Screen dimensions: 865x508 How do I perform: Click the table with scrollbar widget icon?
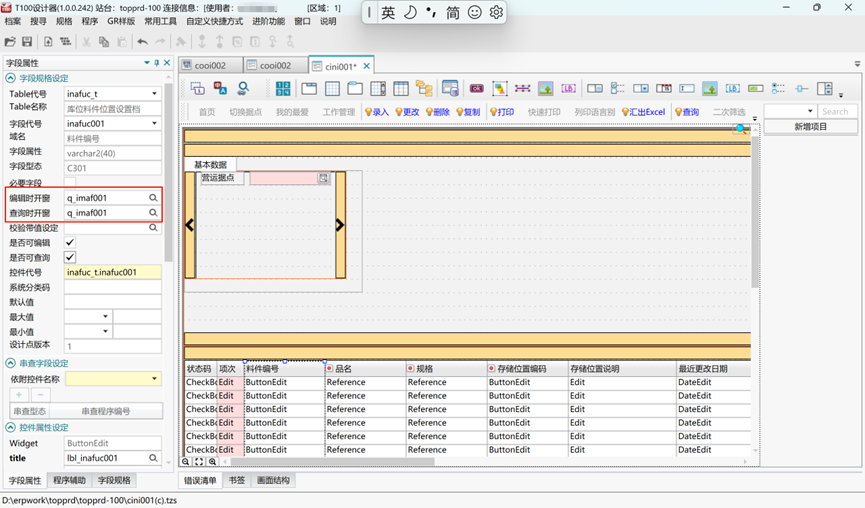378,88
